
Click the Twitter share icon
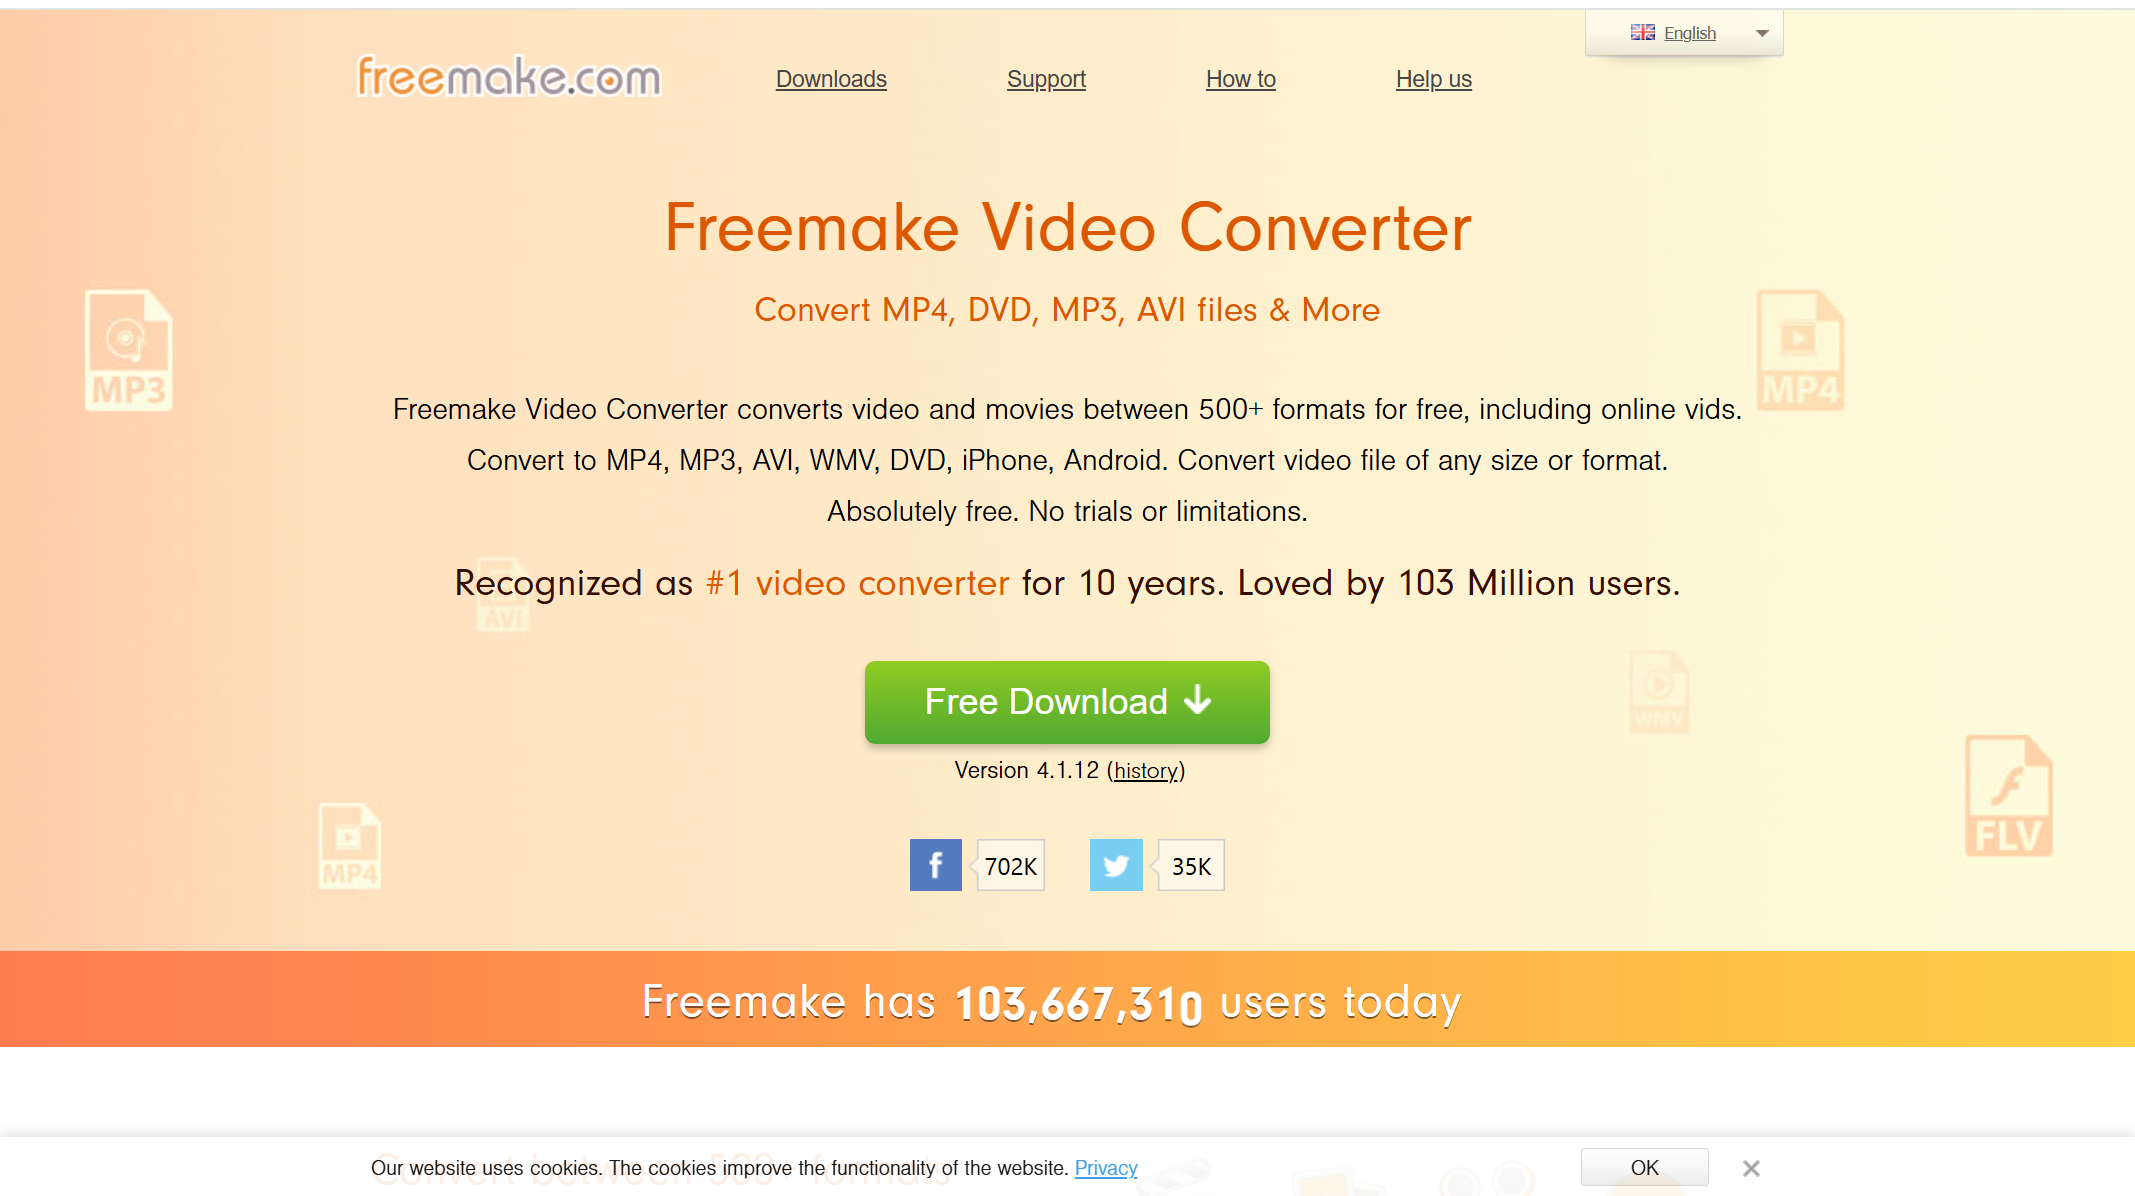[x=1114, y=863]
